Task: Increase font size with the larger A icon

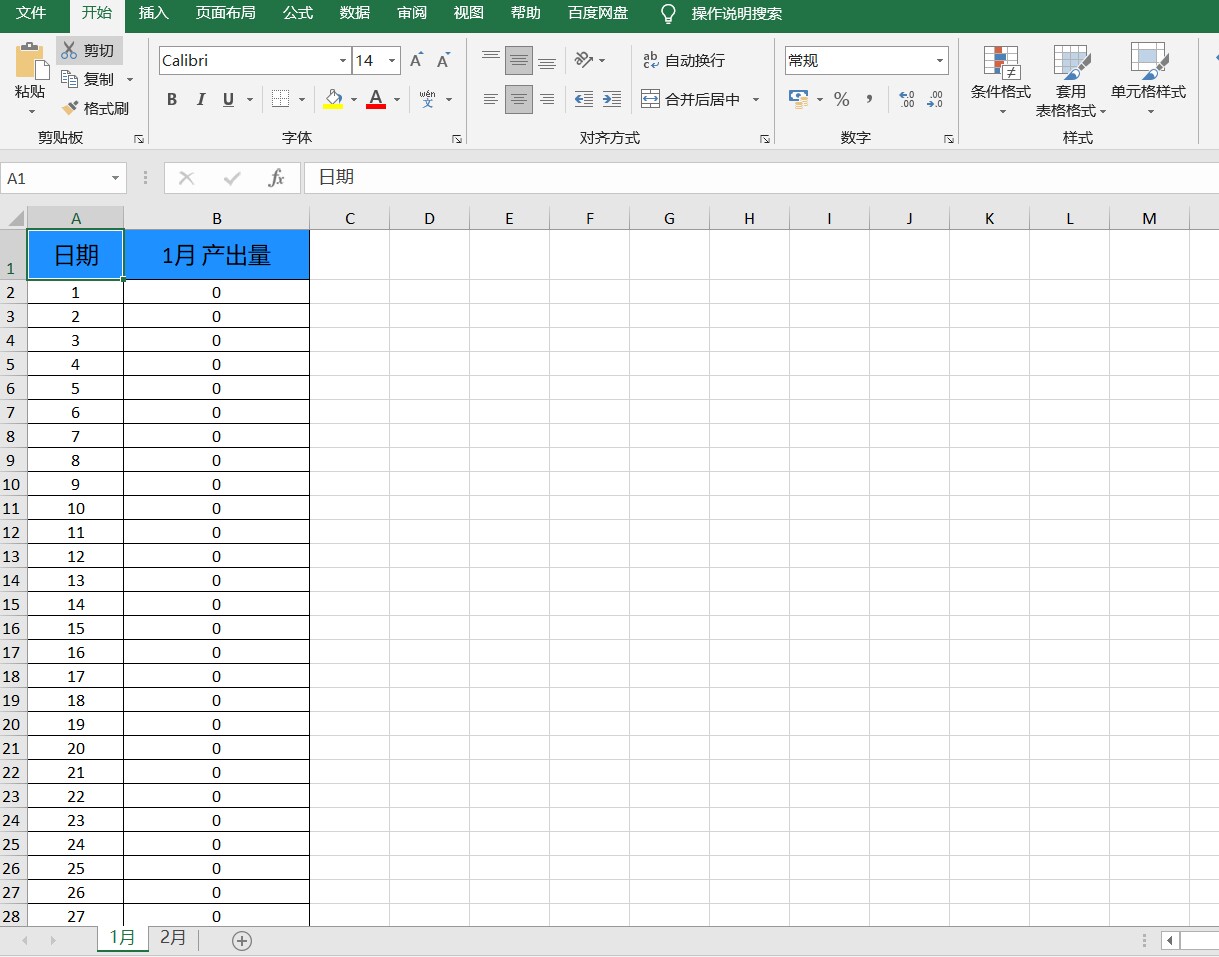Action: pos(417,61)
